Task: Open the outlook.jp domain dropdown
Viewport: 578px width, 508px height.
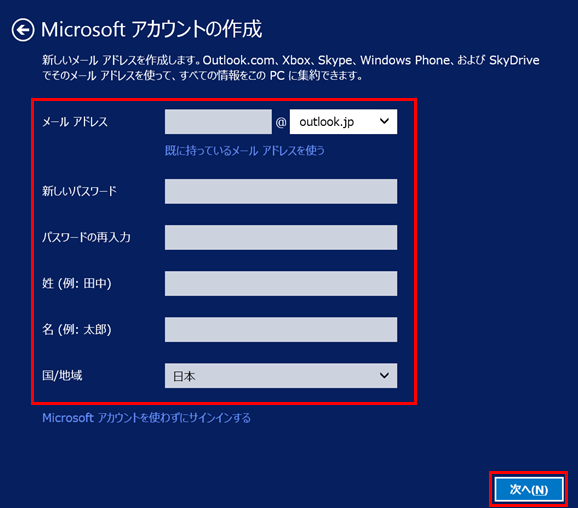Action: coord(343,122)
